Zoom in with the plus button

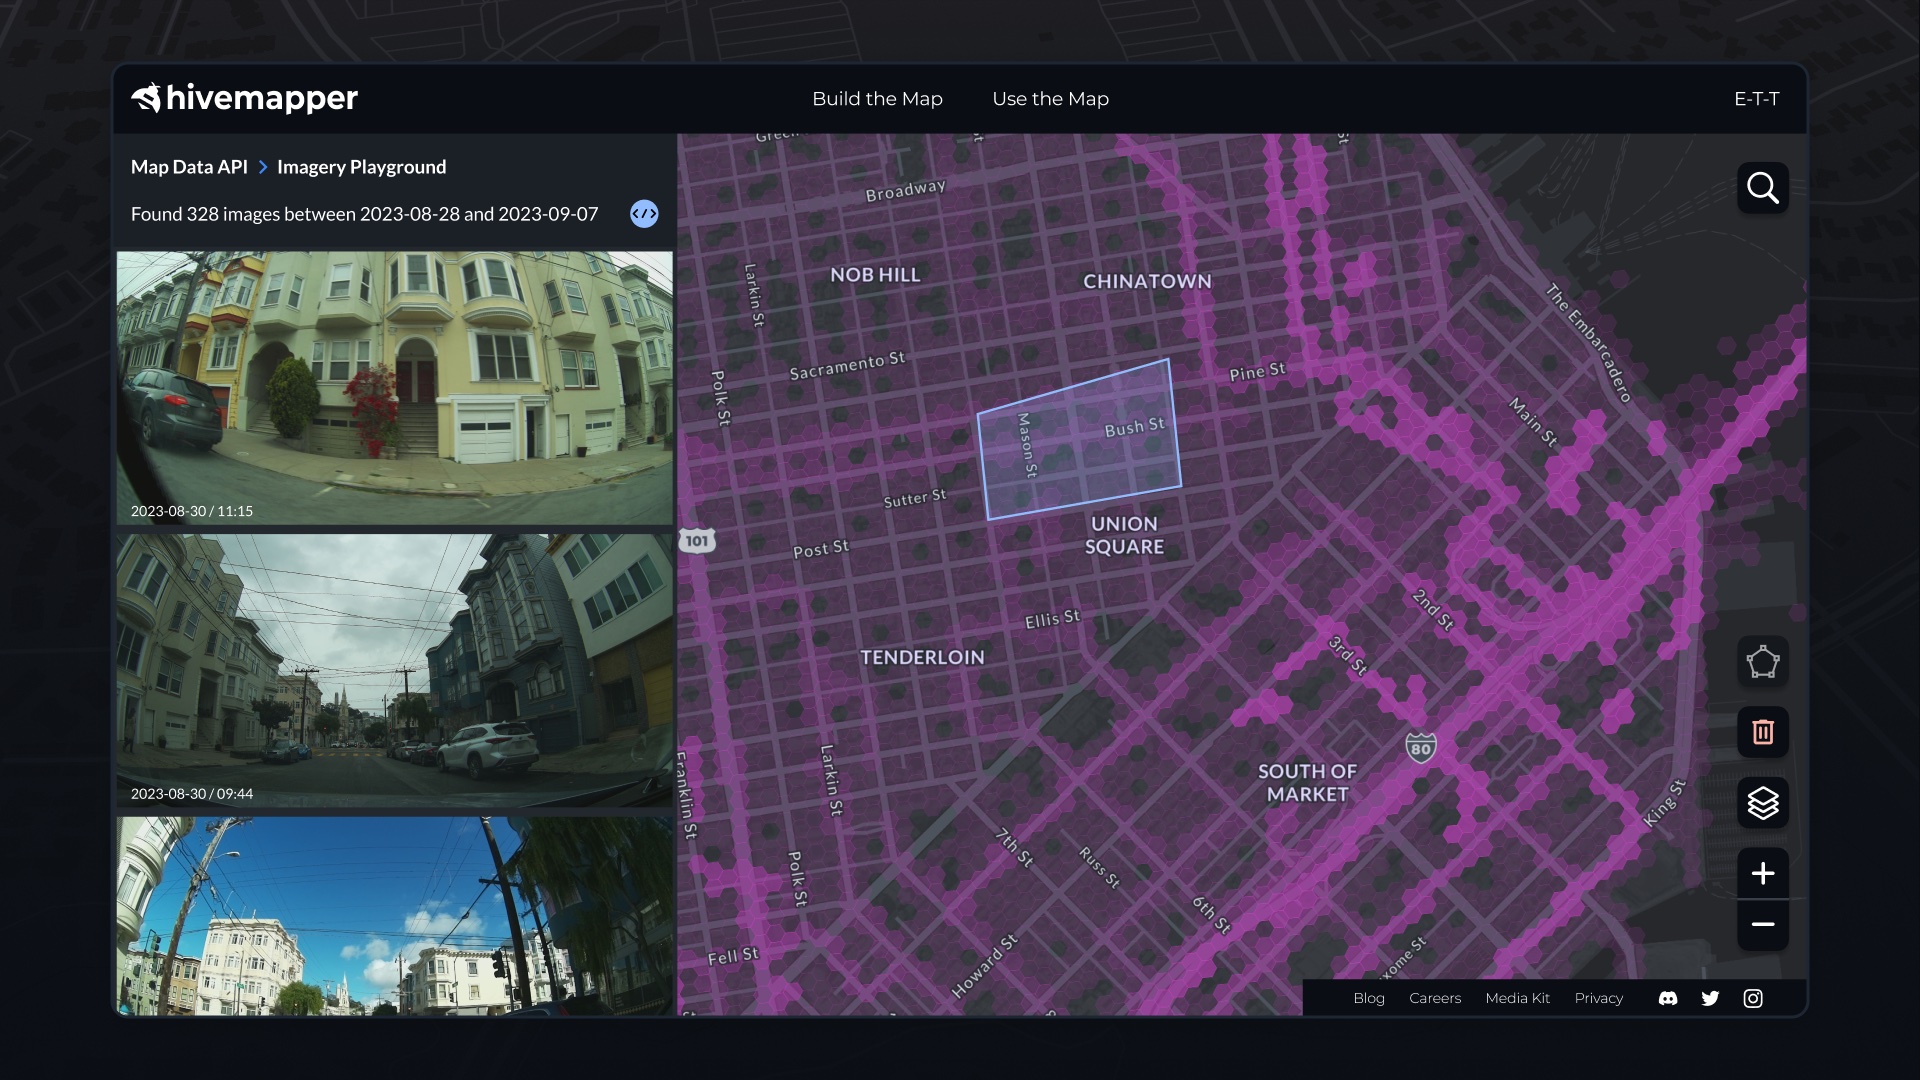1762,873
